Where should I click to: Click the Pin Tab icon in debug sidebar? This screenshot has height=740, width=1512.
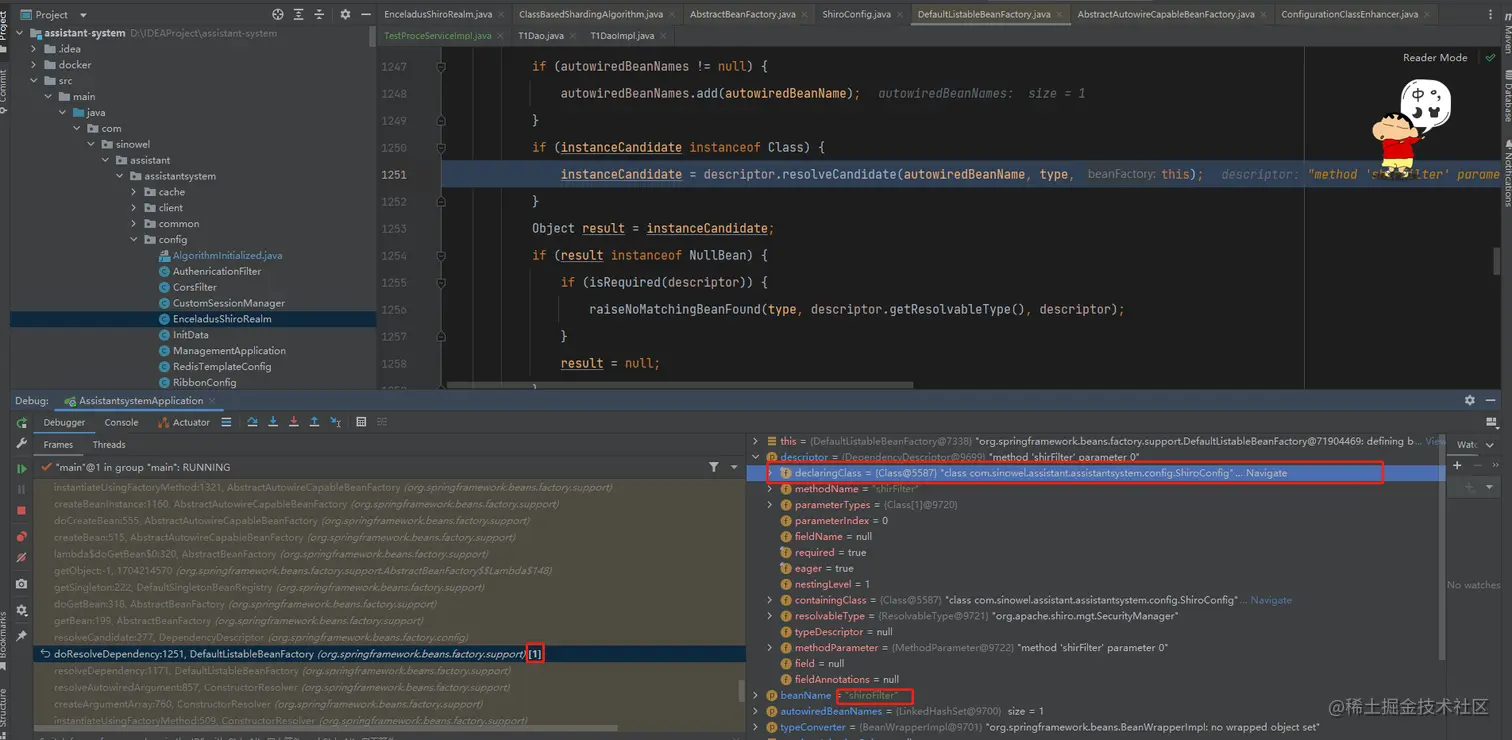(x=21, y=636)
